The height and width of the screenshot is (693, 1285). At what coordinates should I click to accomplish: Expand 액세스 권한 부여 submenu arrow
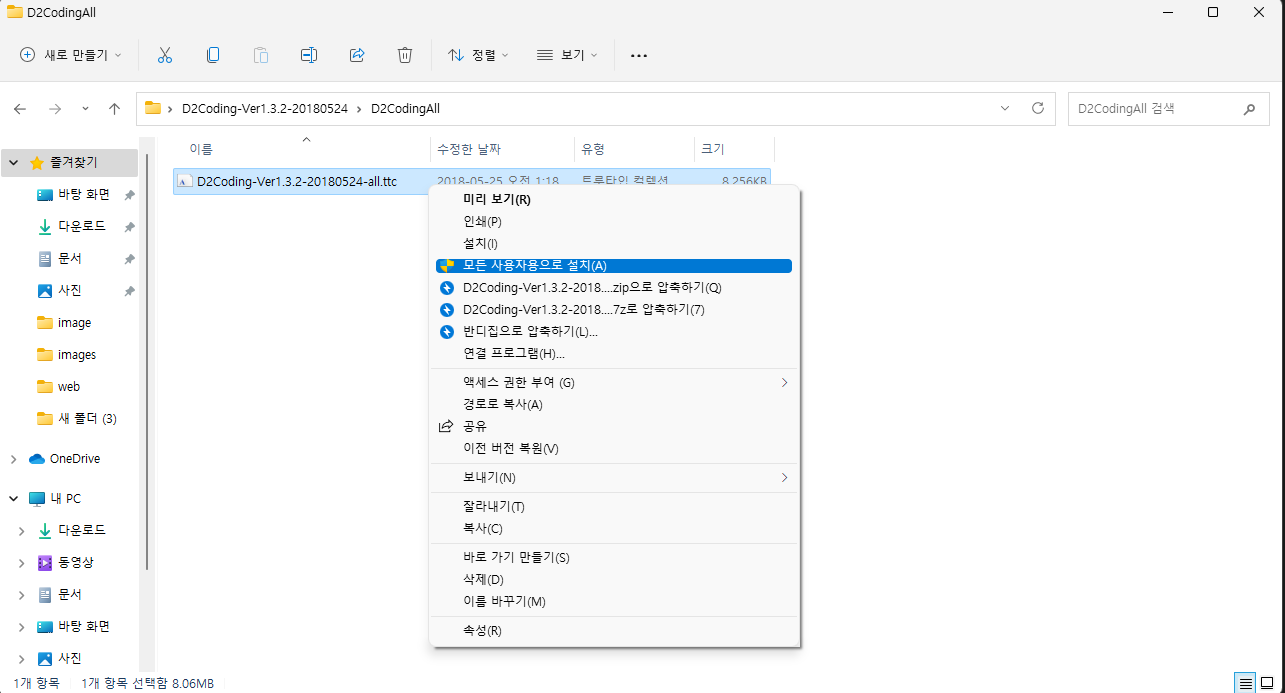pos(784,382)
